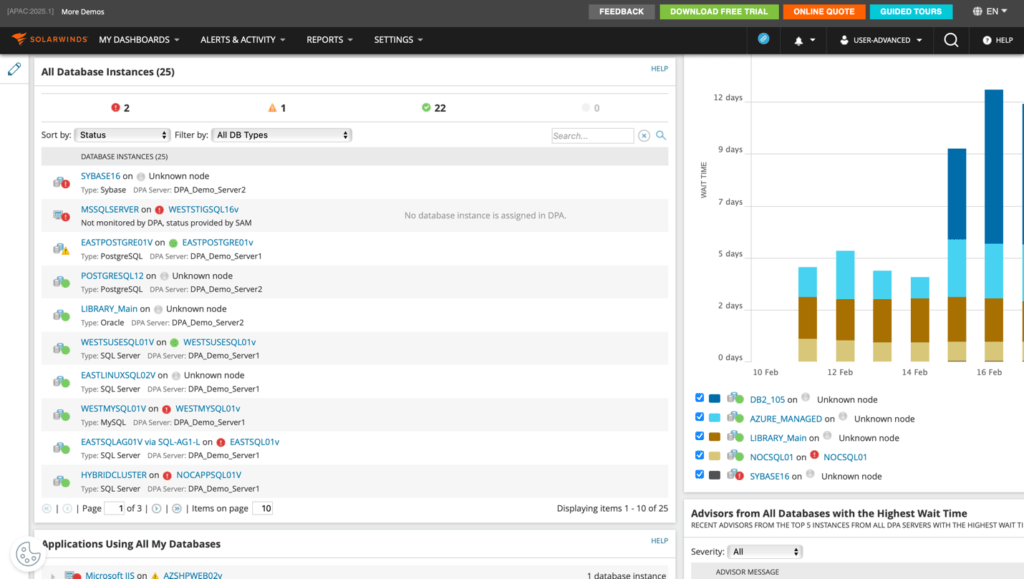This screenshot has height=579, width=1024.
Task: Filter instances by critical status count 2
Action: coord(120,108)
